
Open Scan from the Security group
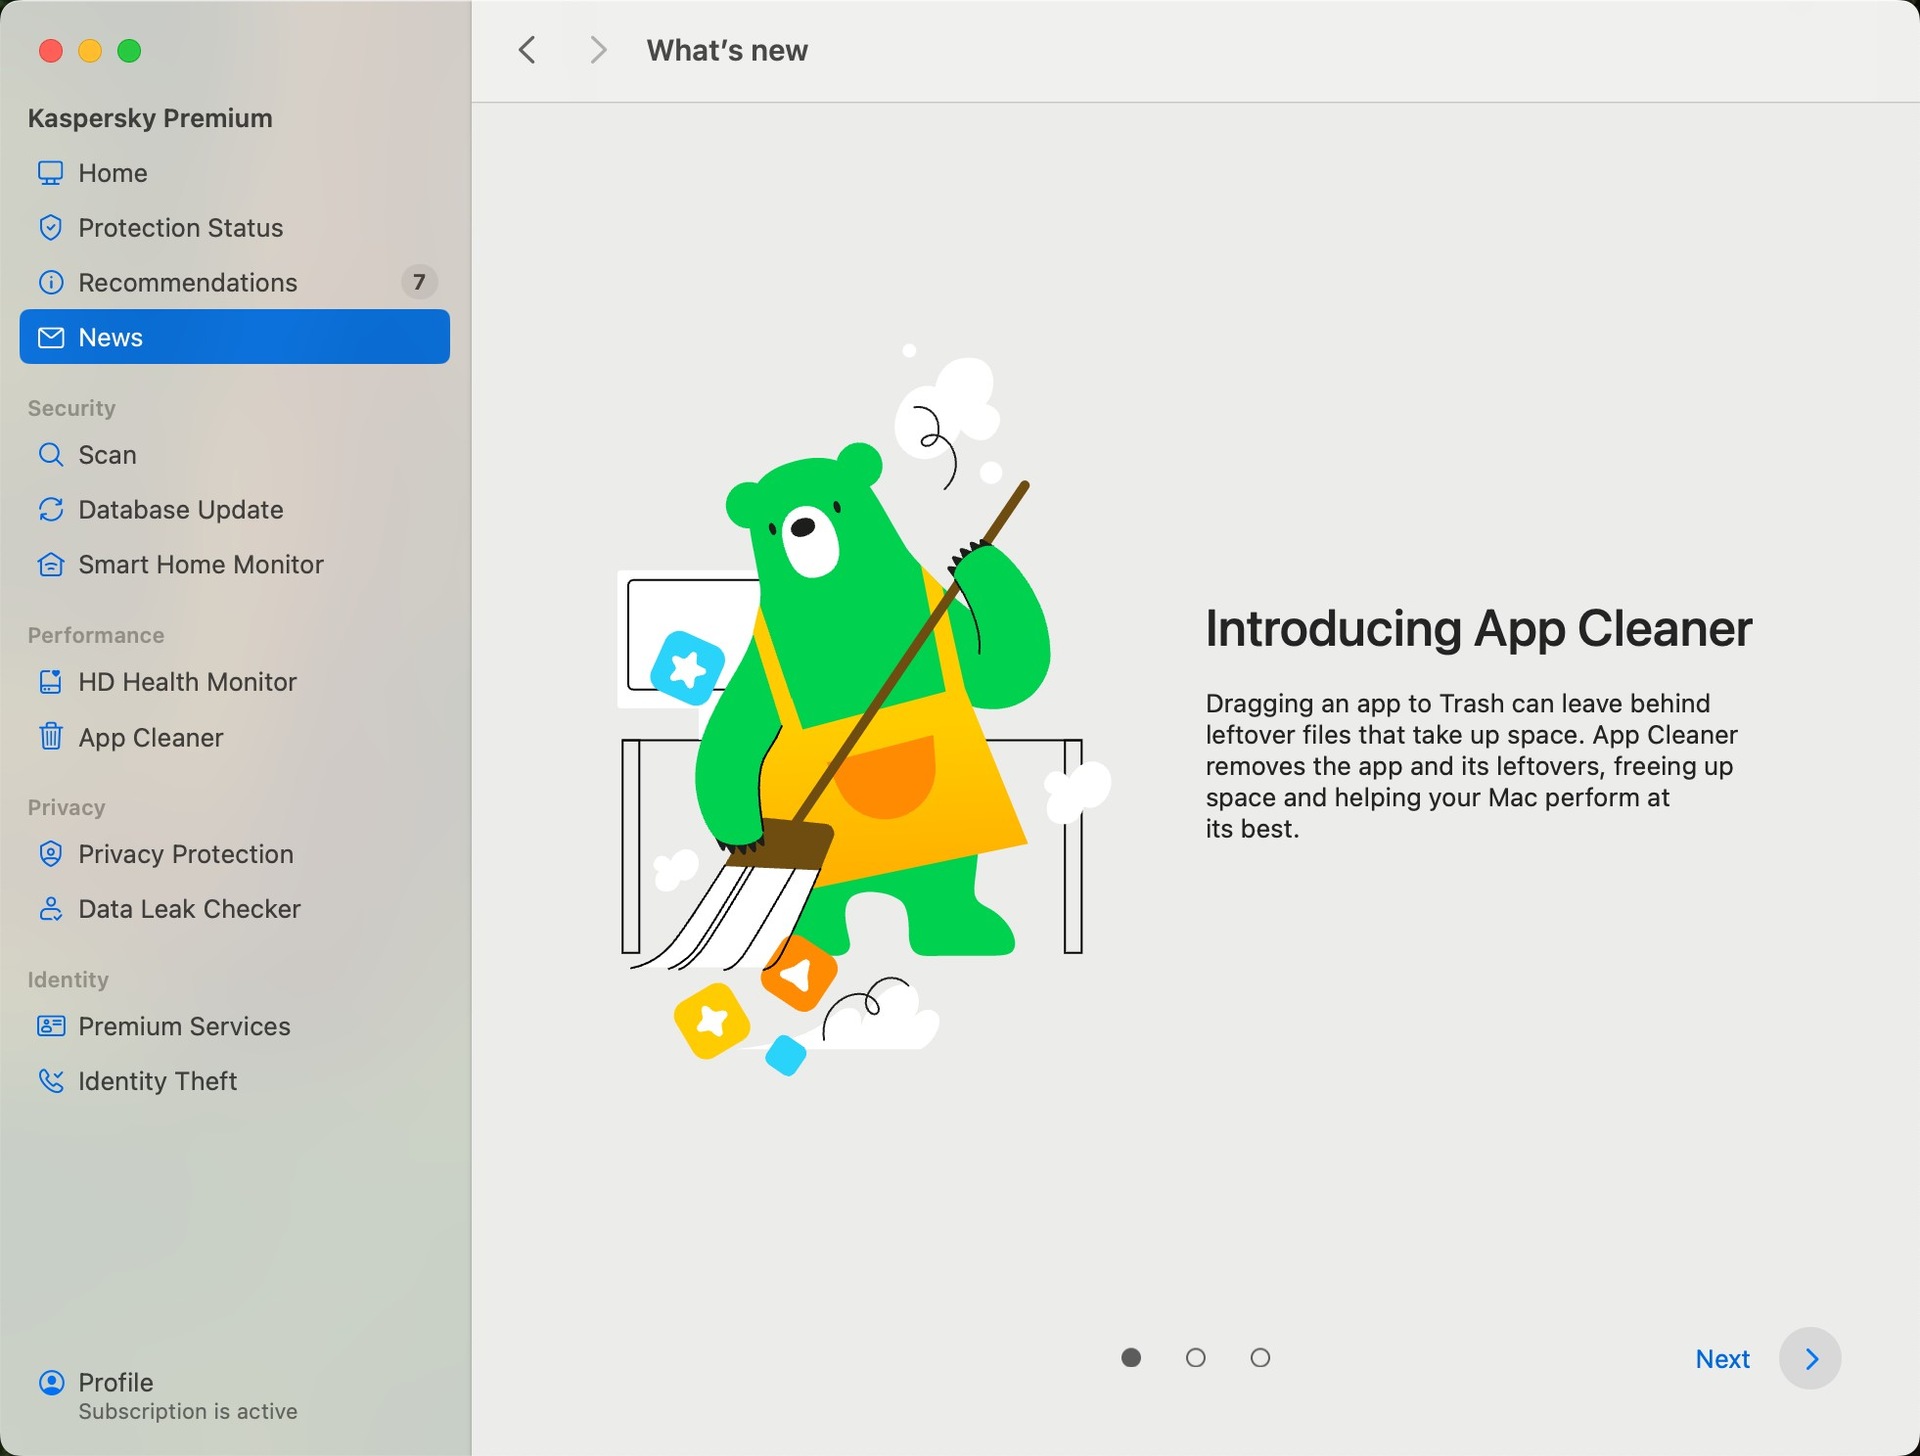coord(107,455)
